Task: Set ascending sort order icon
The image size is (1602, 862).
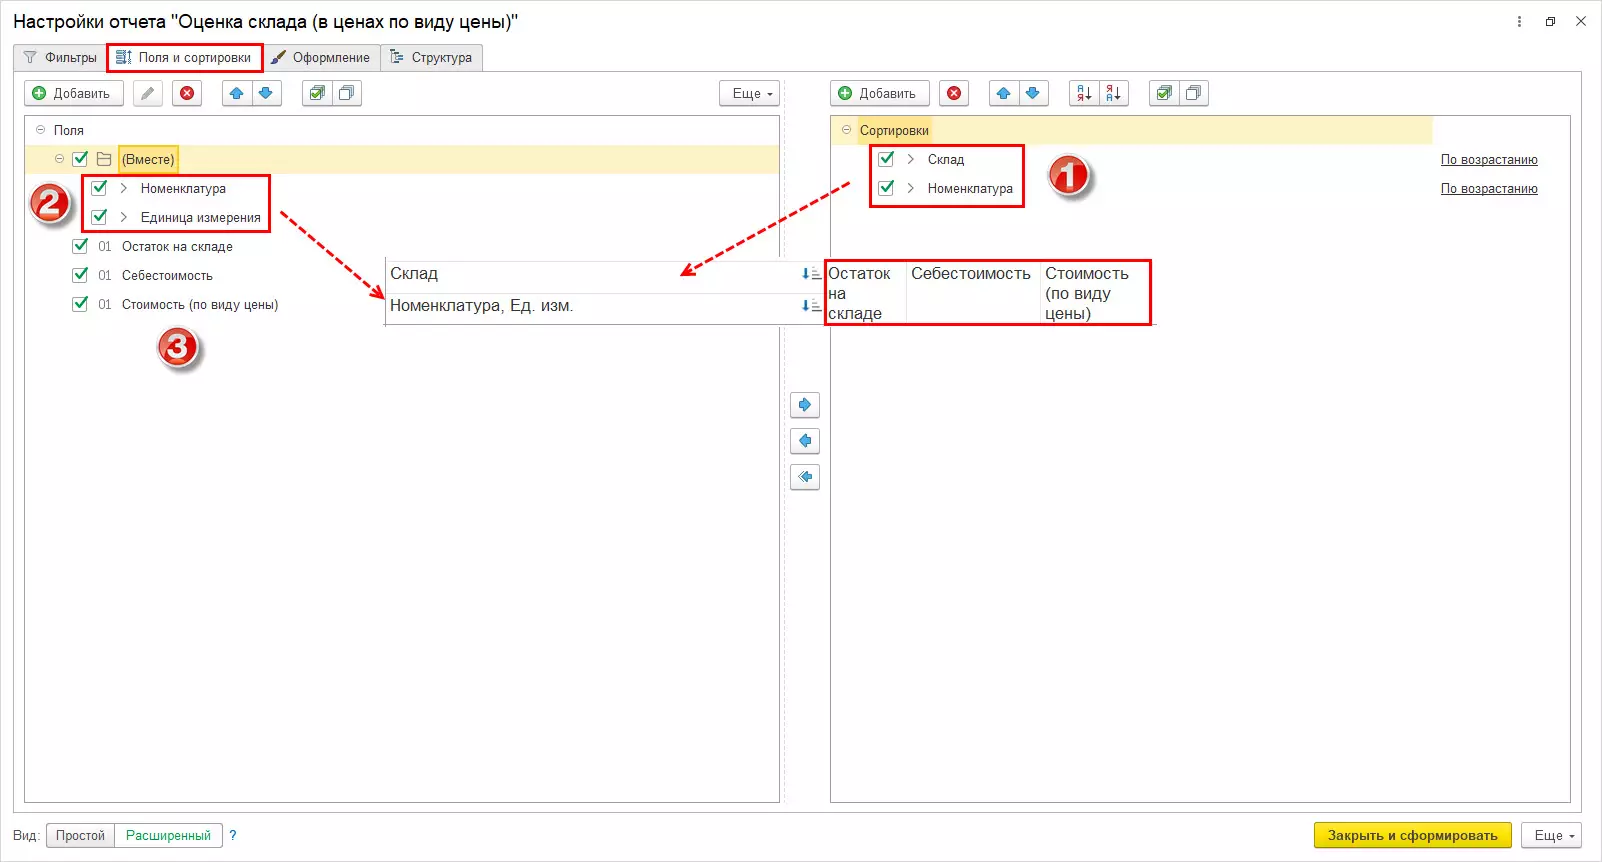Action: point(1084,93)
